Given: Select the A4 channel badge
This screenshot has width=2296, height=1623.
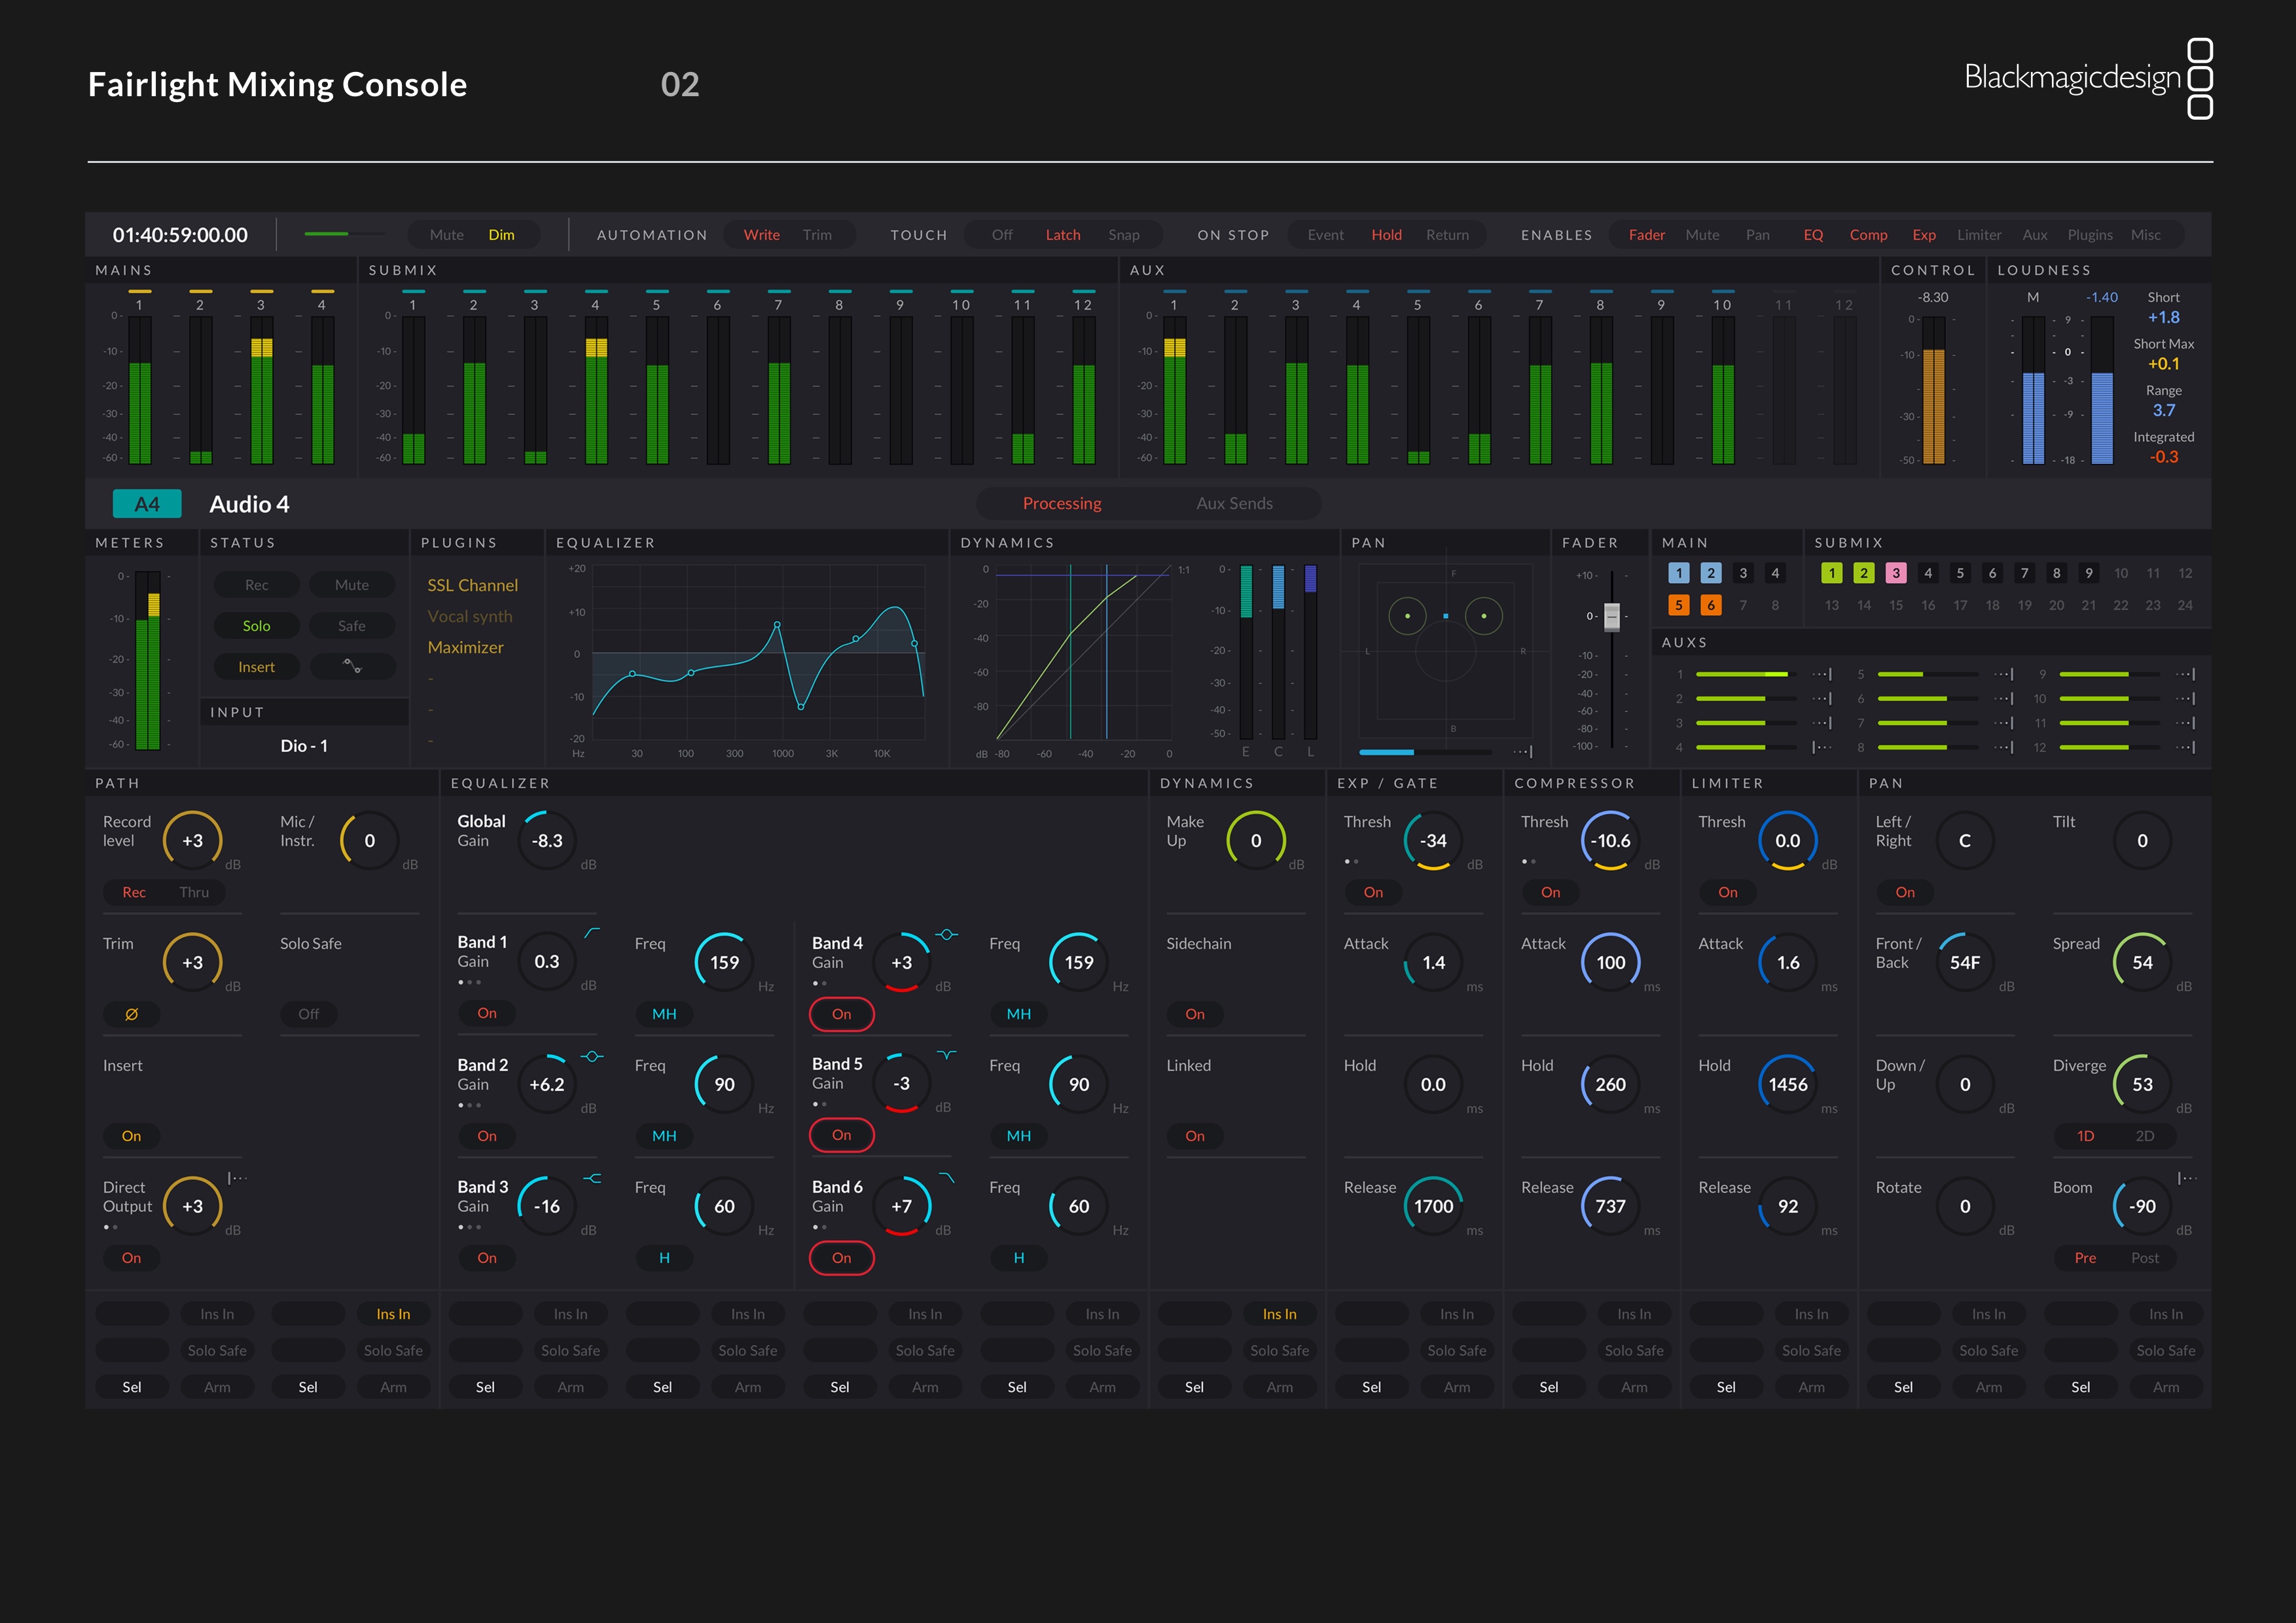Looking at the screenshot, I should 146,503.
